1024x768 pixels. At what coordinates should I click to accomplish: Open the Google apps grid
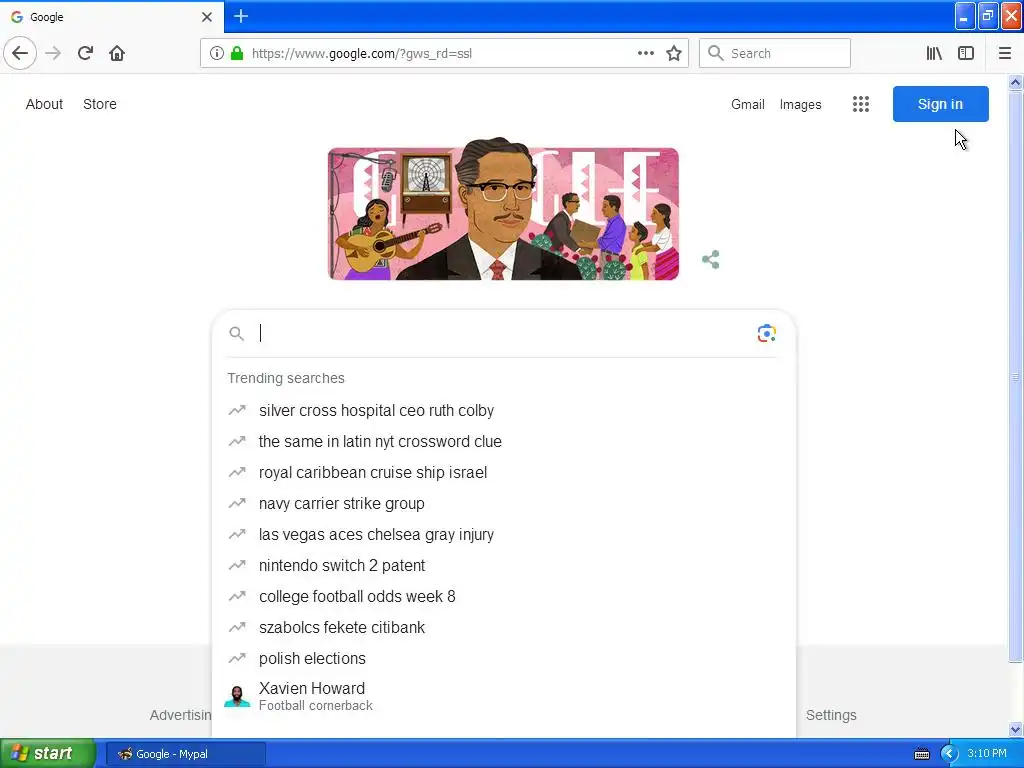click(x=861, y=104)
